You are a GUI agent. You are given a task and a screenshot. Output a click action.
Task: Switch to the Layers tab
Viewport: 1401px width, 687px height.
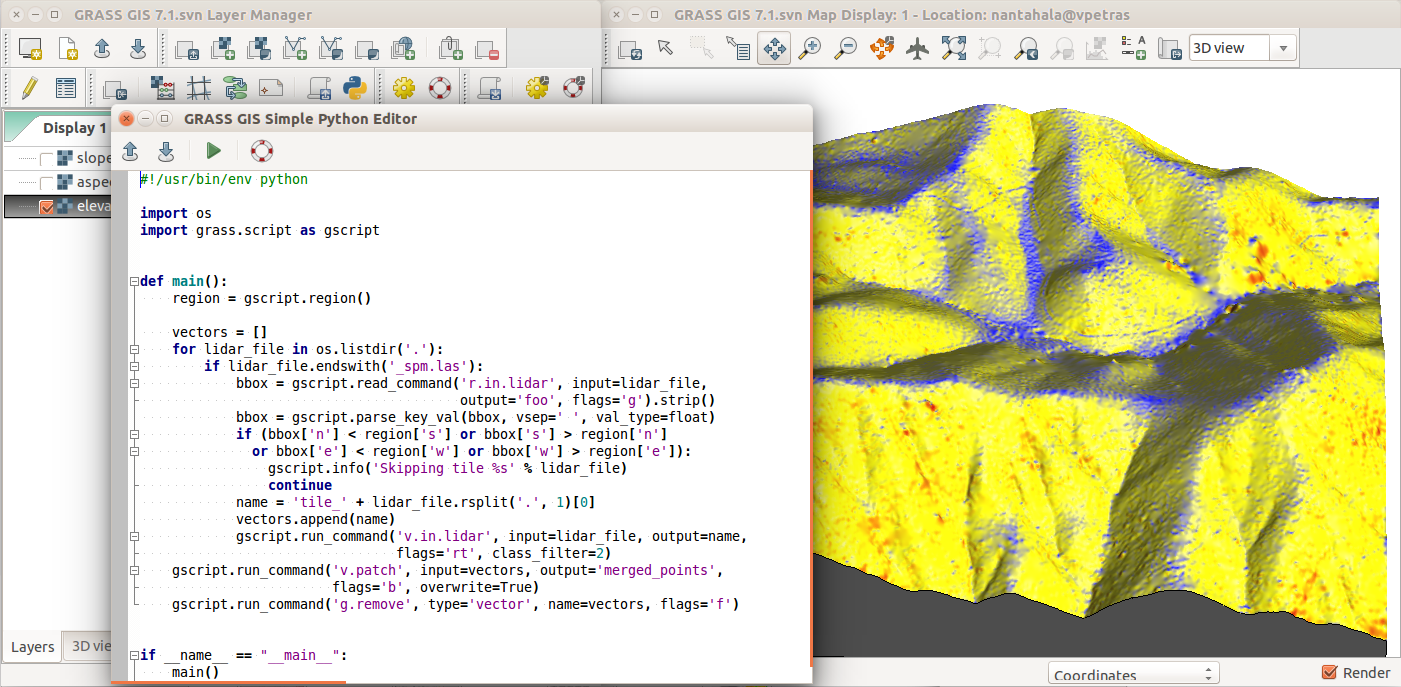point(32,647)
